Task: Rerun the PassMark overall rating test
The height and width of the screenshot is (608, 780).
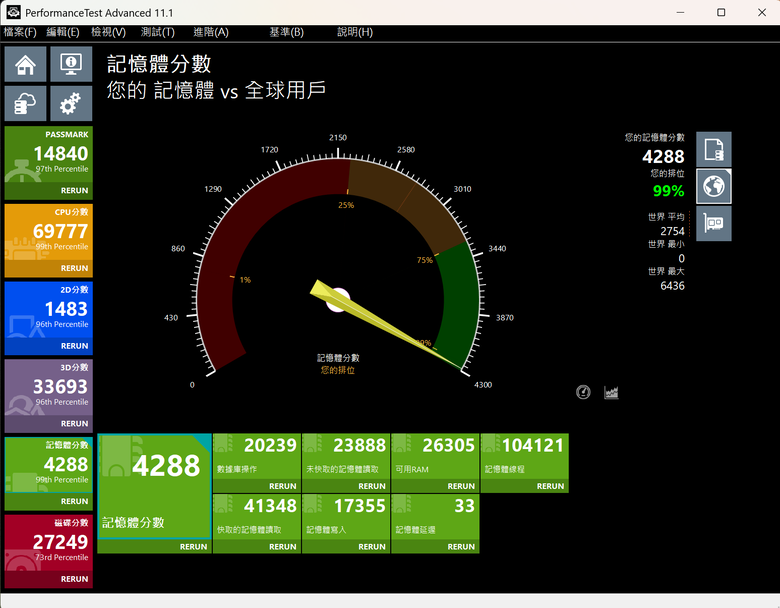Action: point(74,191)
